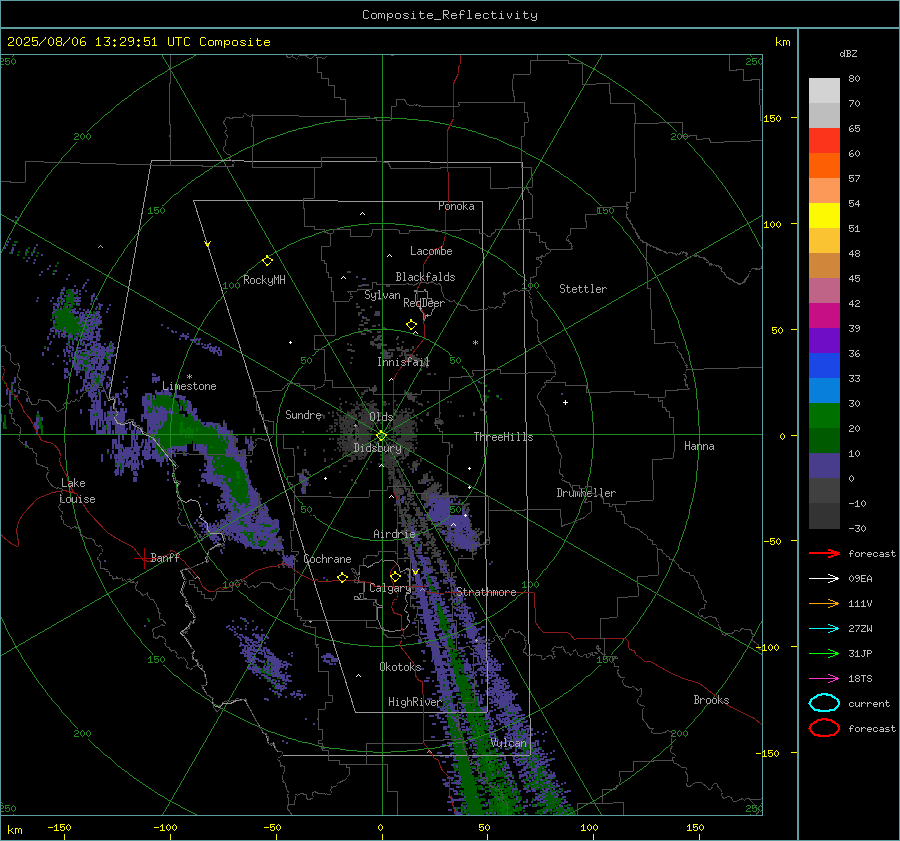Click the Brooks city label
This screenshot has height=841, width=900.
click(711, 700)
